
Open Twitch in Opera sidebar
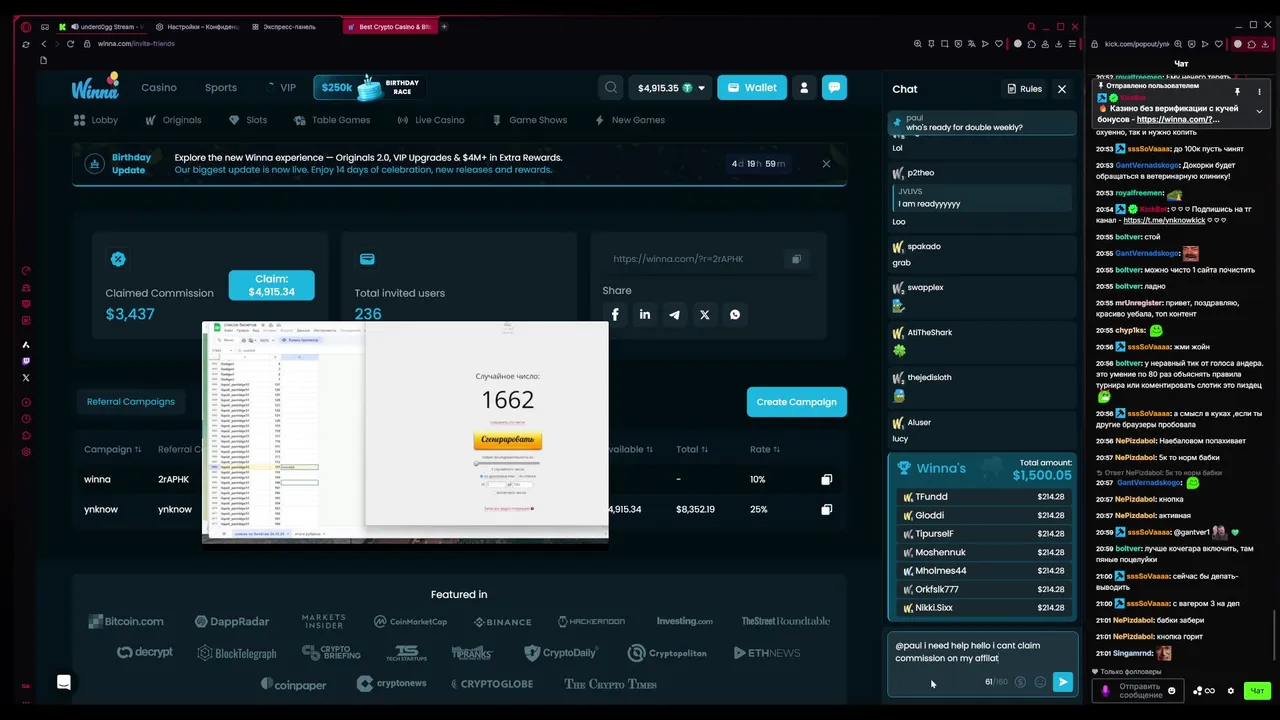(x=26, y=361)
